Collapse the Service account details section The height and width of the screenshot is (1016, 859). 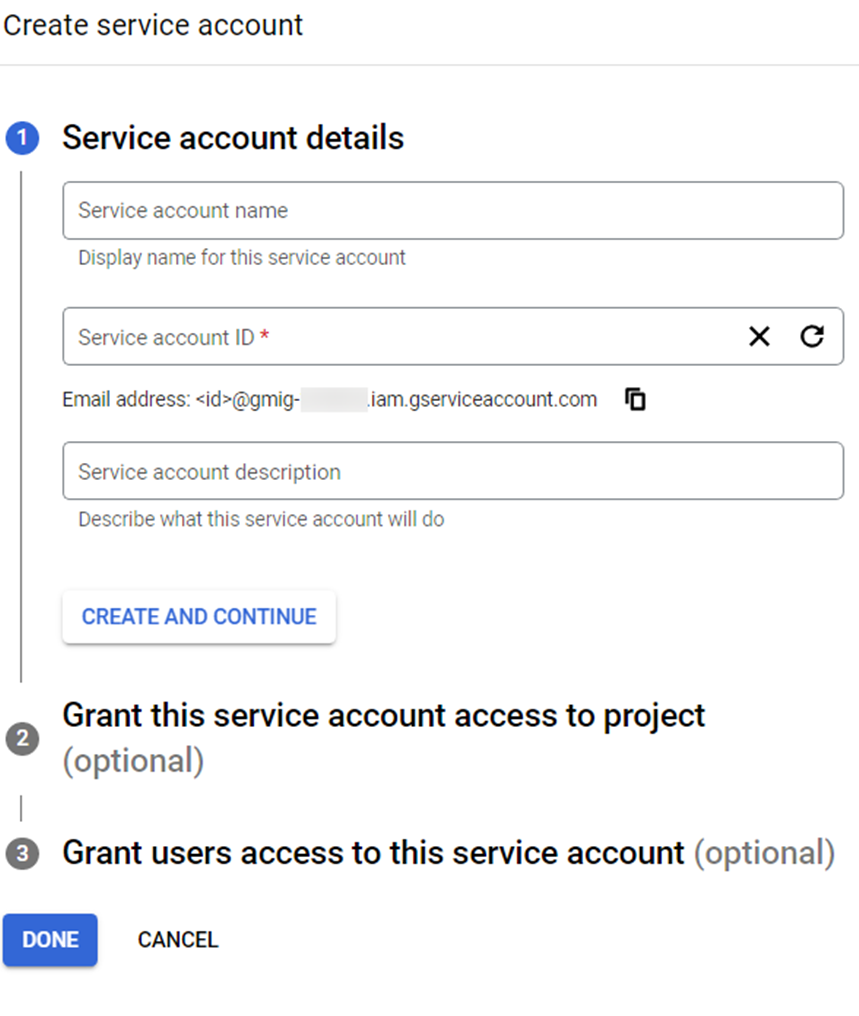[x=232, y=138]
